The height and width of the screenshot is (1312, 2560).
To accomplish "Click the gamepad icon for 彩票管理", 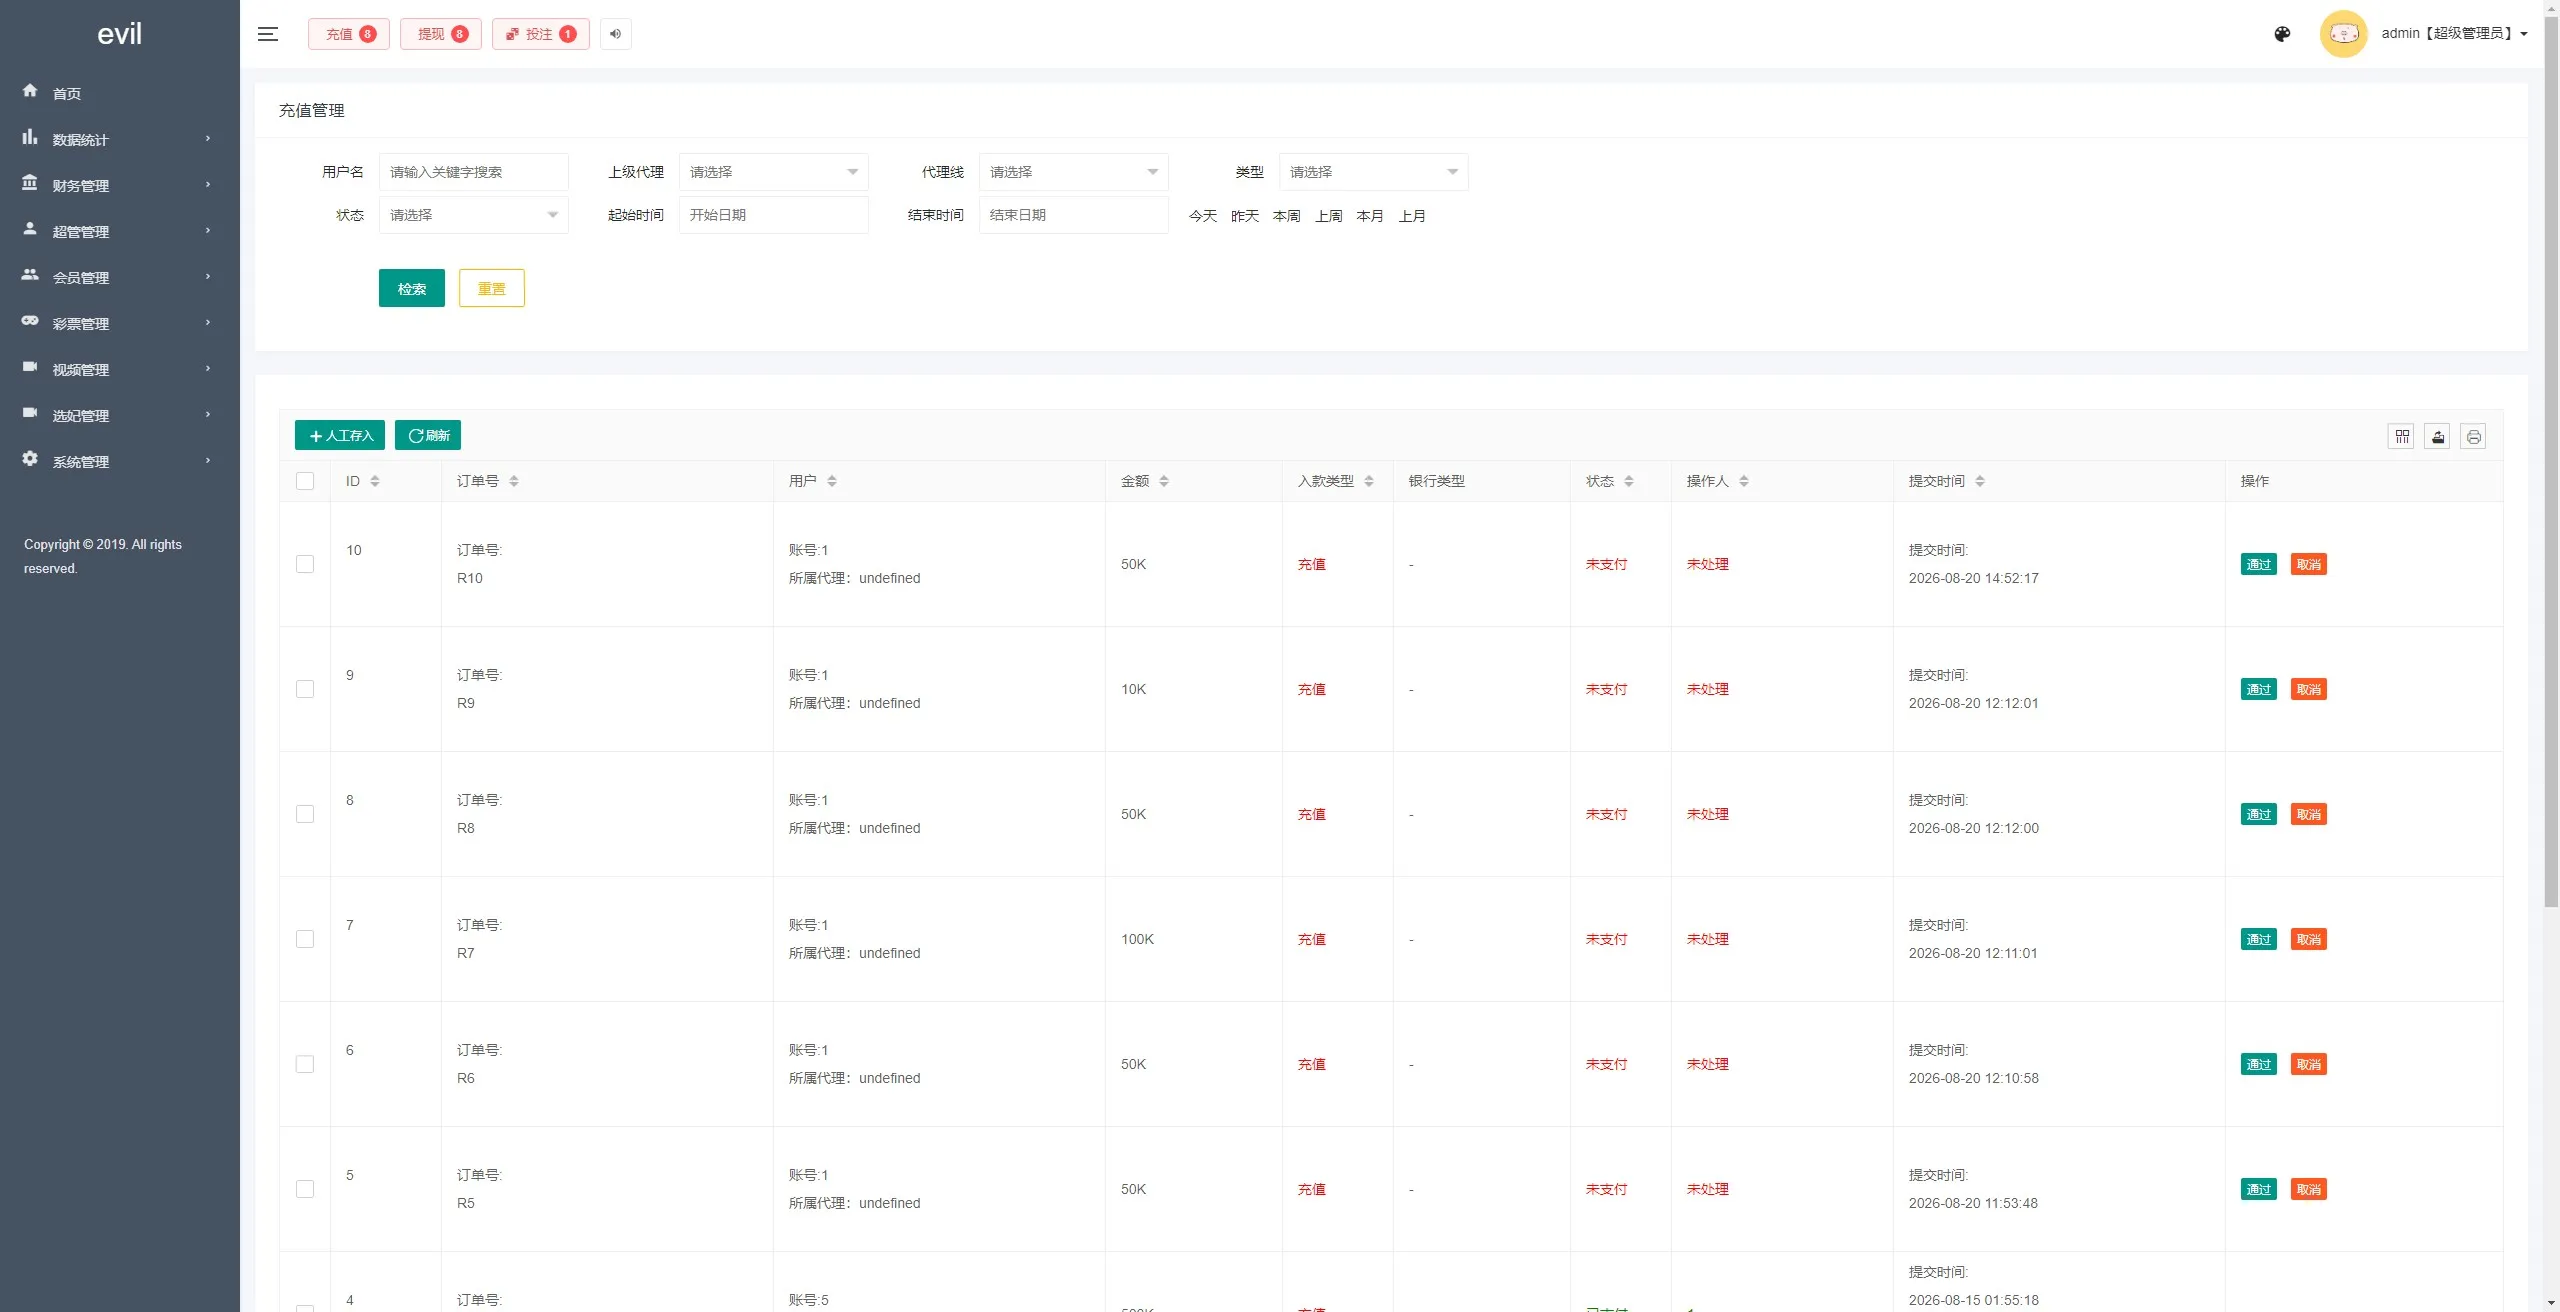I will click(x=30, y=321).
